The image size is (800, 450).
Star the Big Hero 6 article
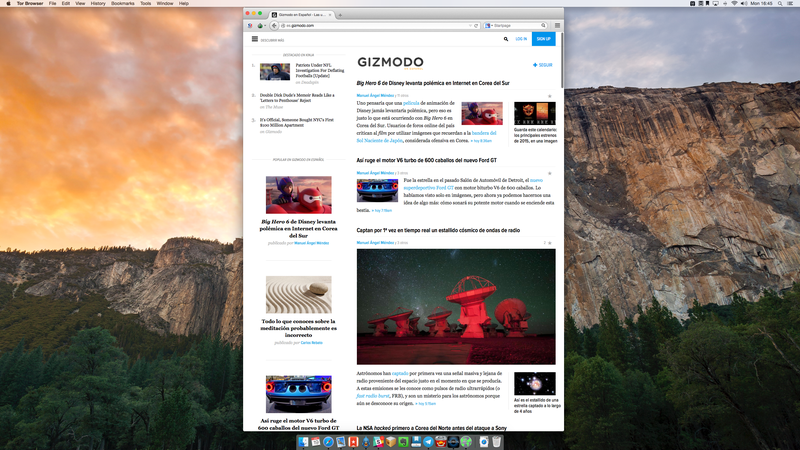tap(549, 96)
